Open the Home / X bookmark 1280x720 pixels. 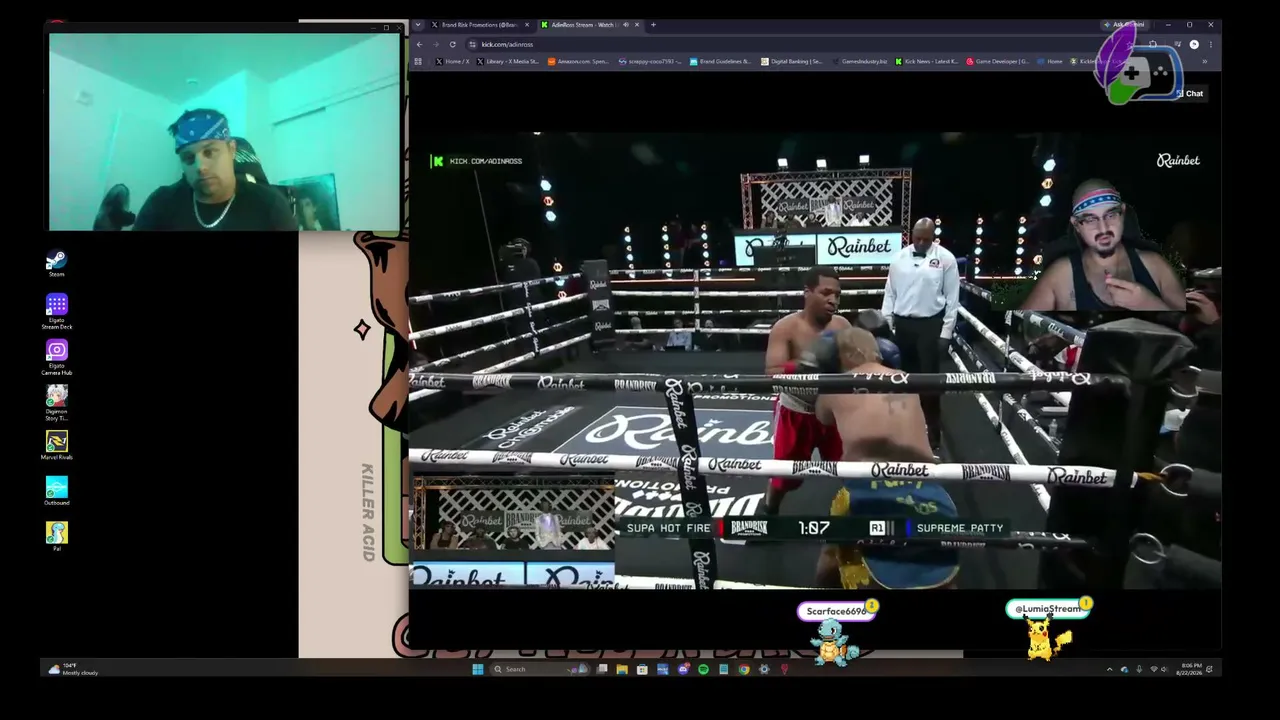coord(453,62)
